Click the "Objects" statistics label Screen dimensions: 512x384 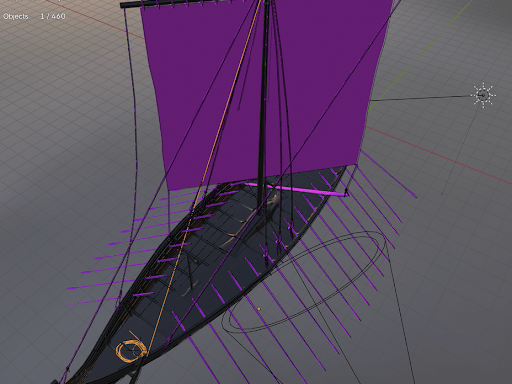16,16
